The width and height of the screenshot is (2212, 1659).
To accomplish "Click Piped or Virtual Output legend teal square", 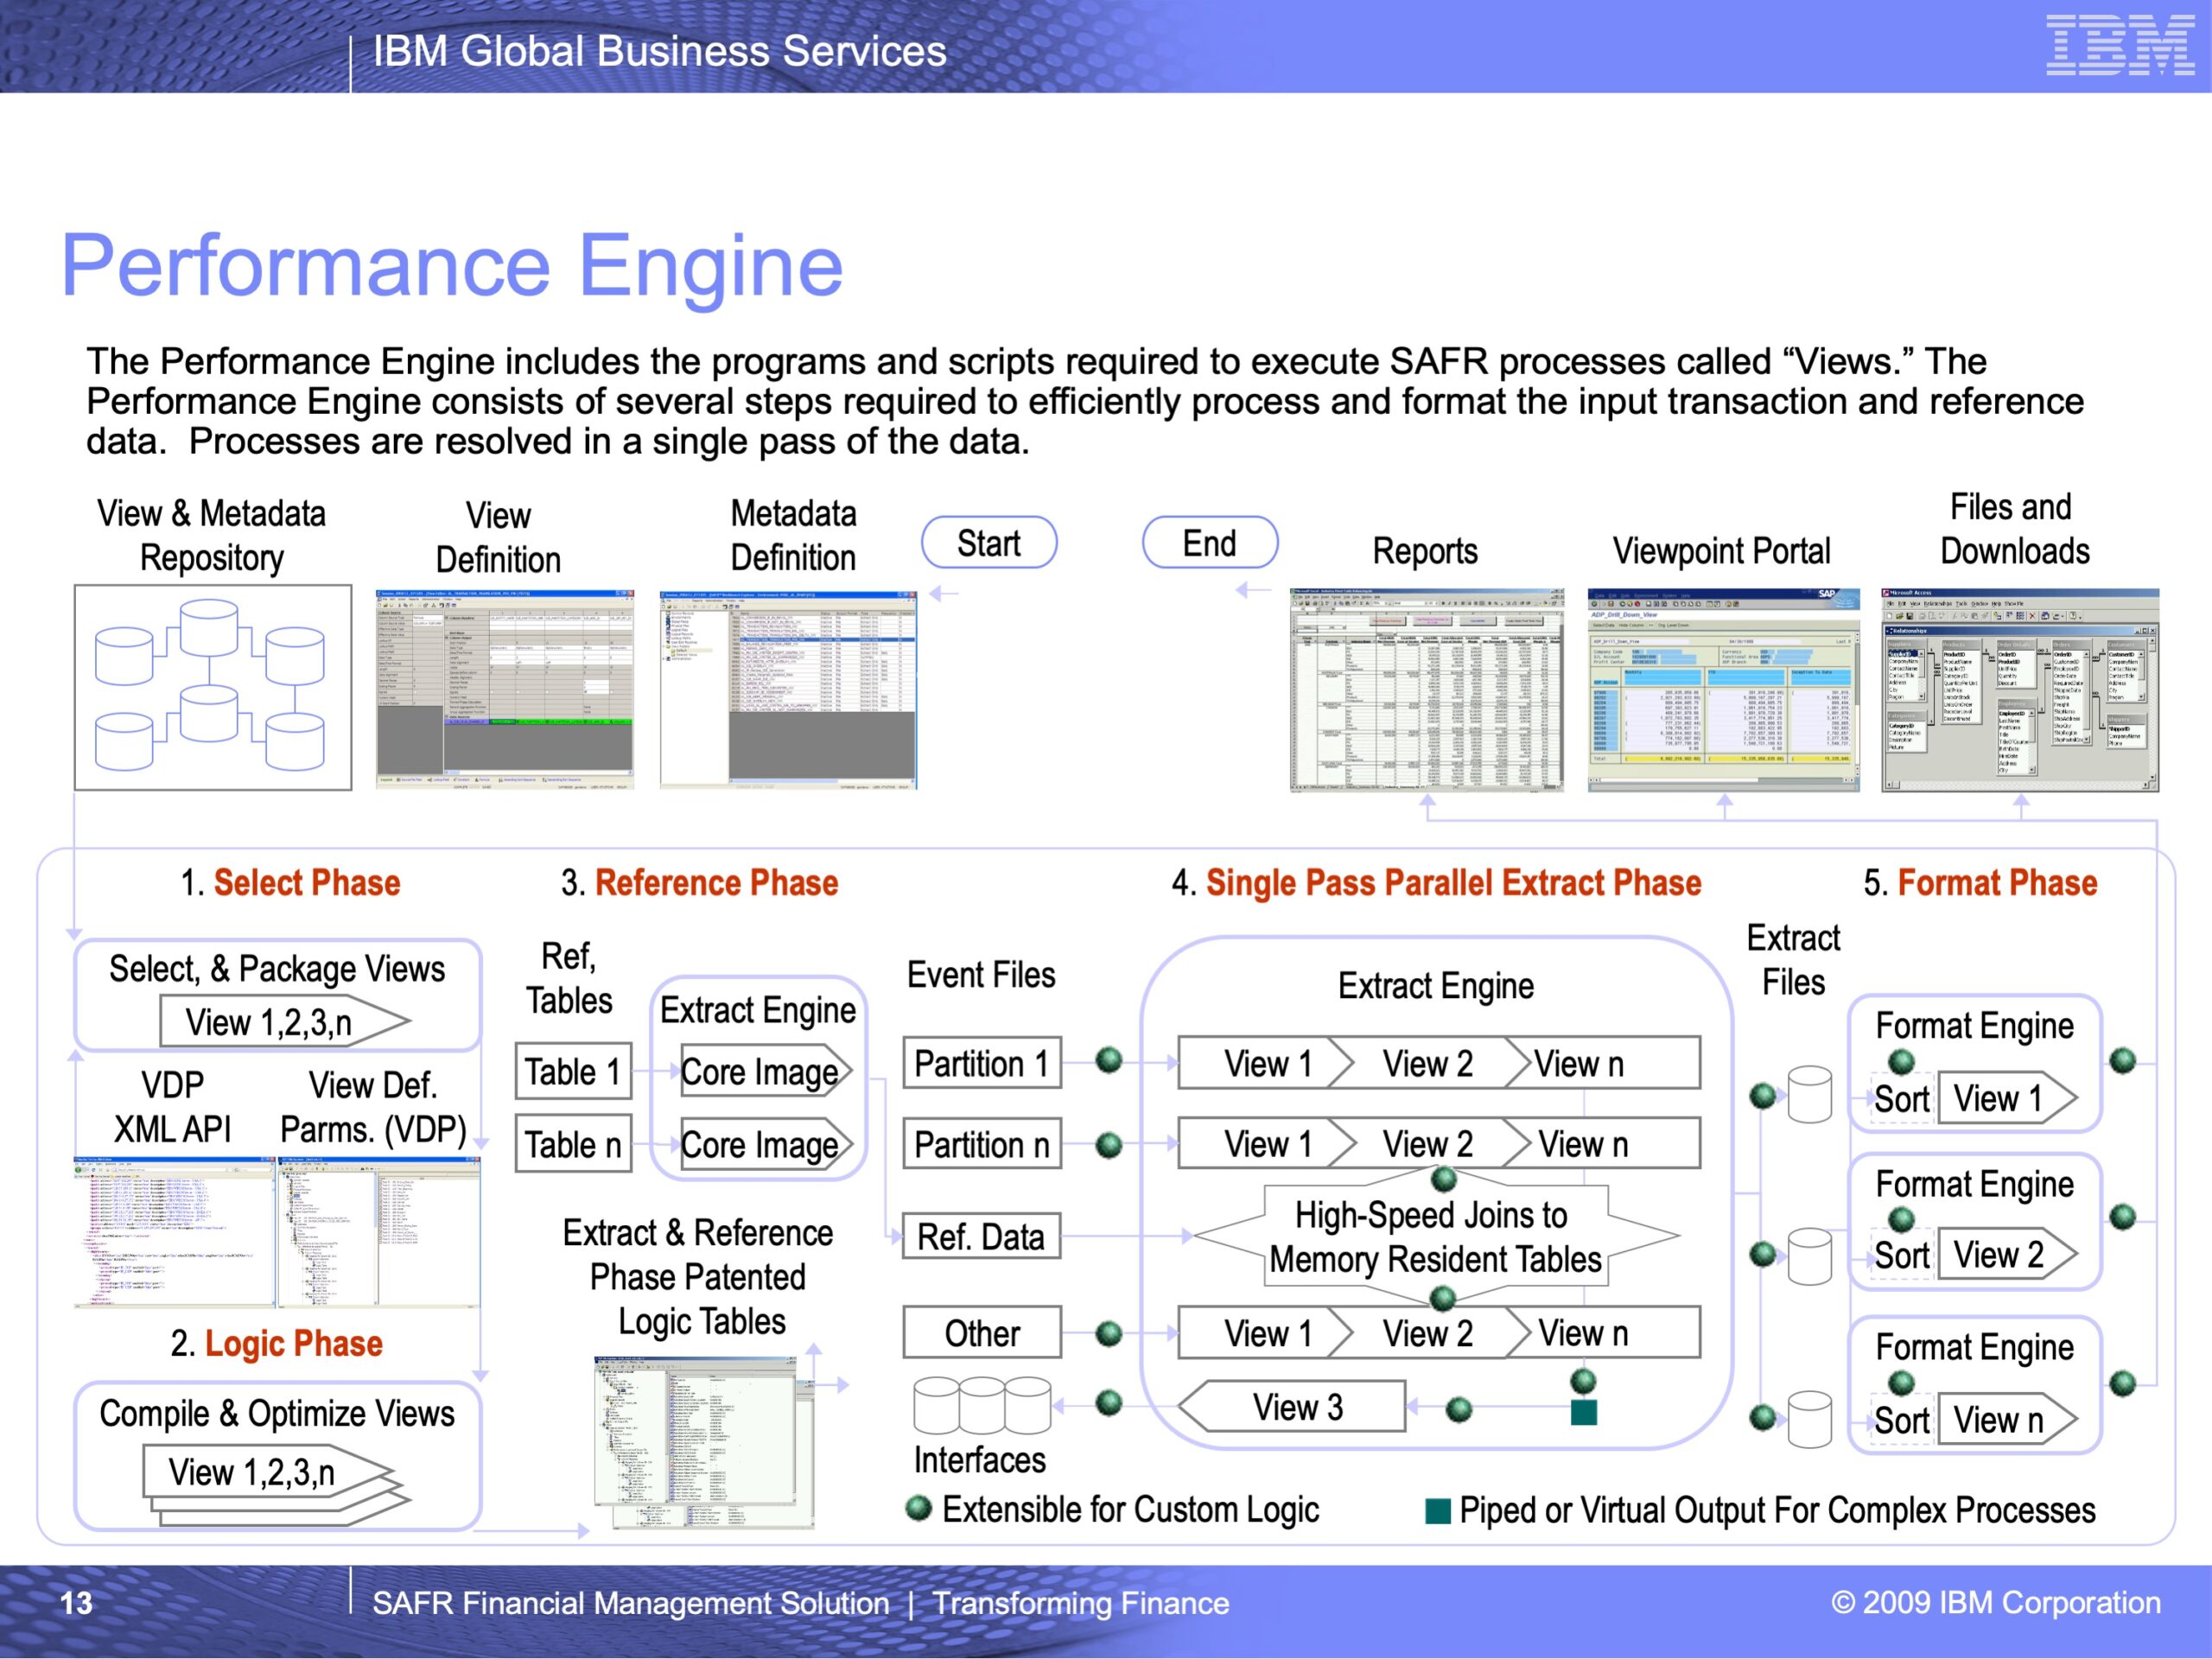I will click(1437, 1511).
